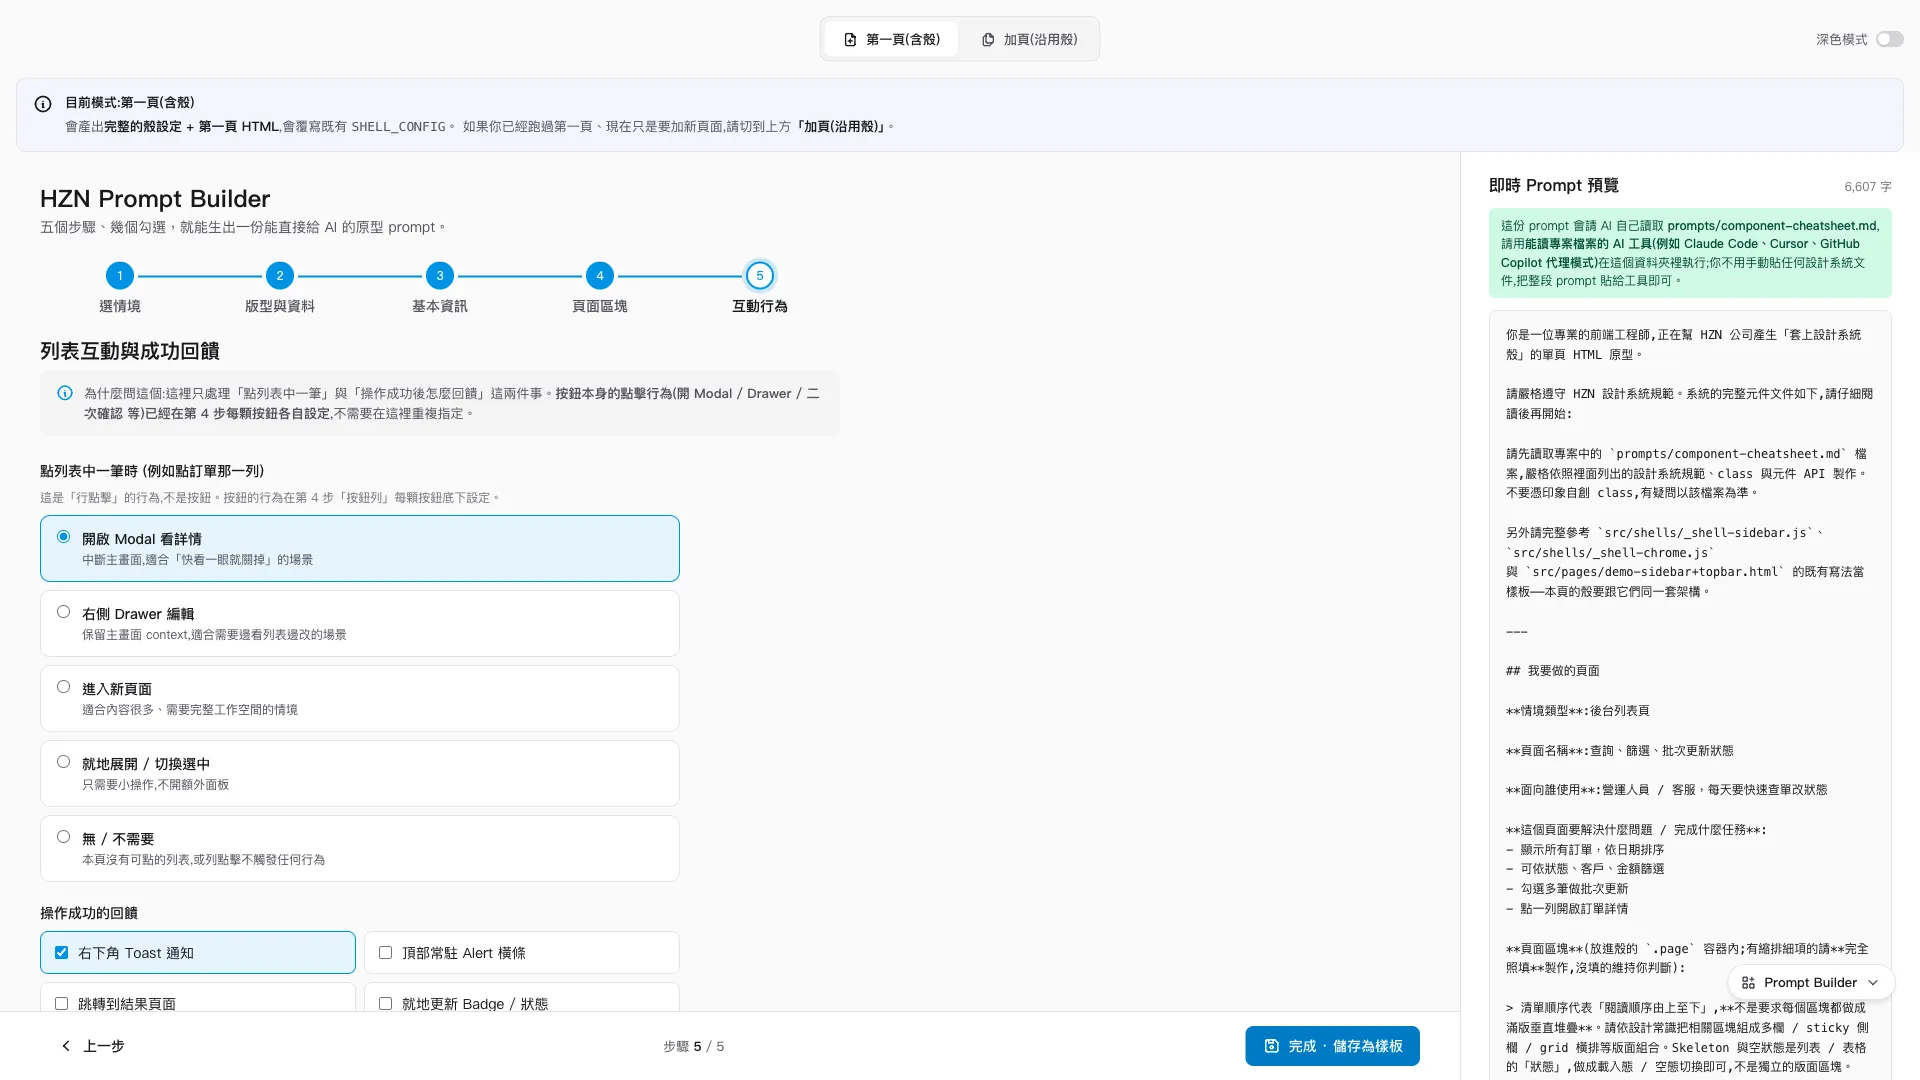Go to step 4 頁面區塊 circle
This screenshot has height=1080, width=1920.
pyautogui.click(x=599, y=275)
